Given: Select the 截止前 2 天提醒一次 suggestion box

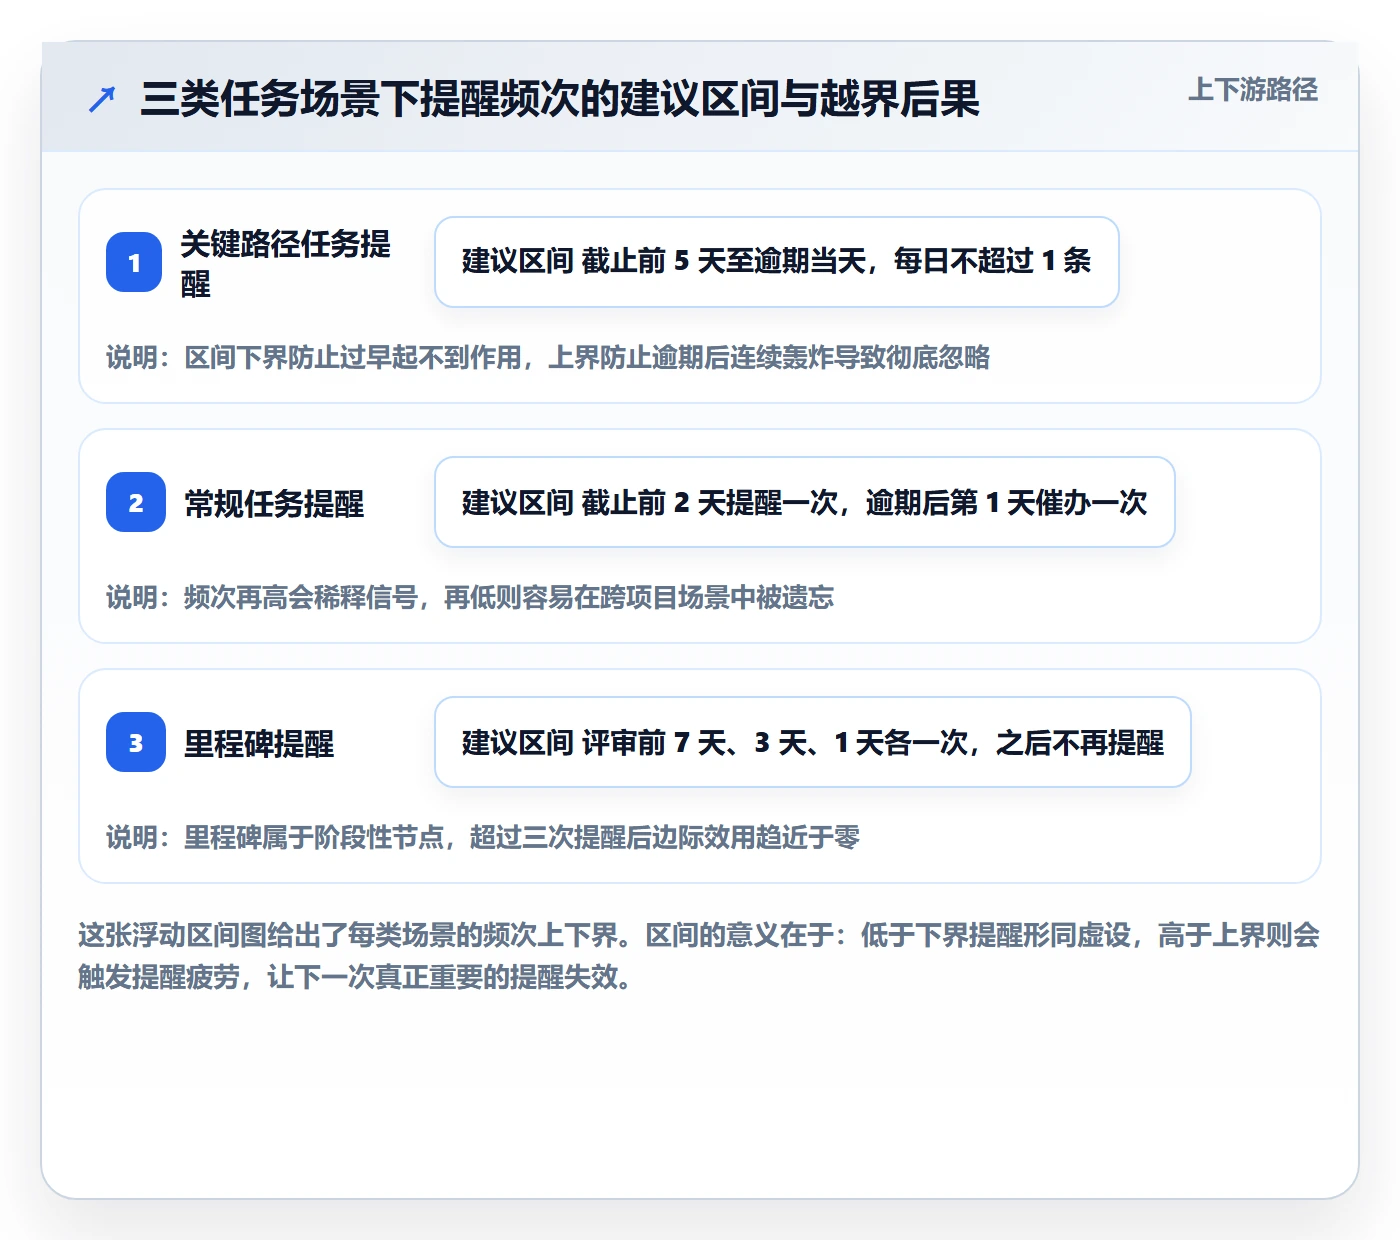Looking at the screenshot, I should coord(805,502).
